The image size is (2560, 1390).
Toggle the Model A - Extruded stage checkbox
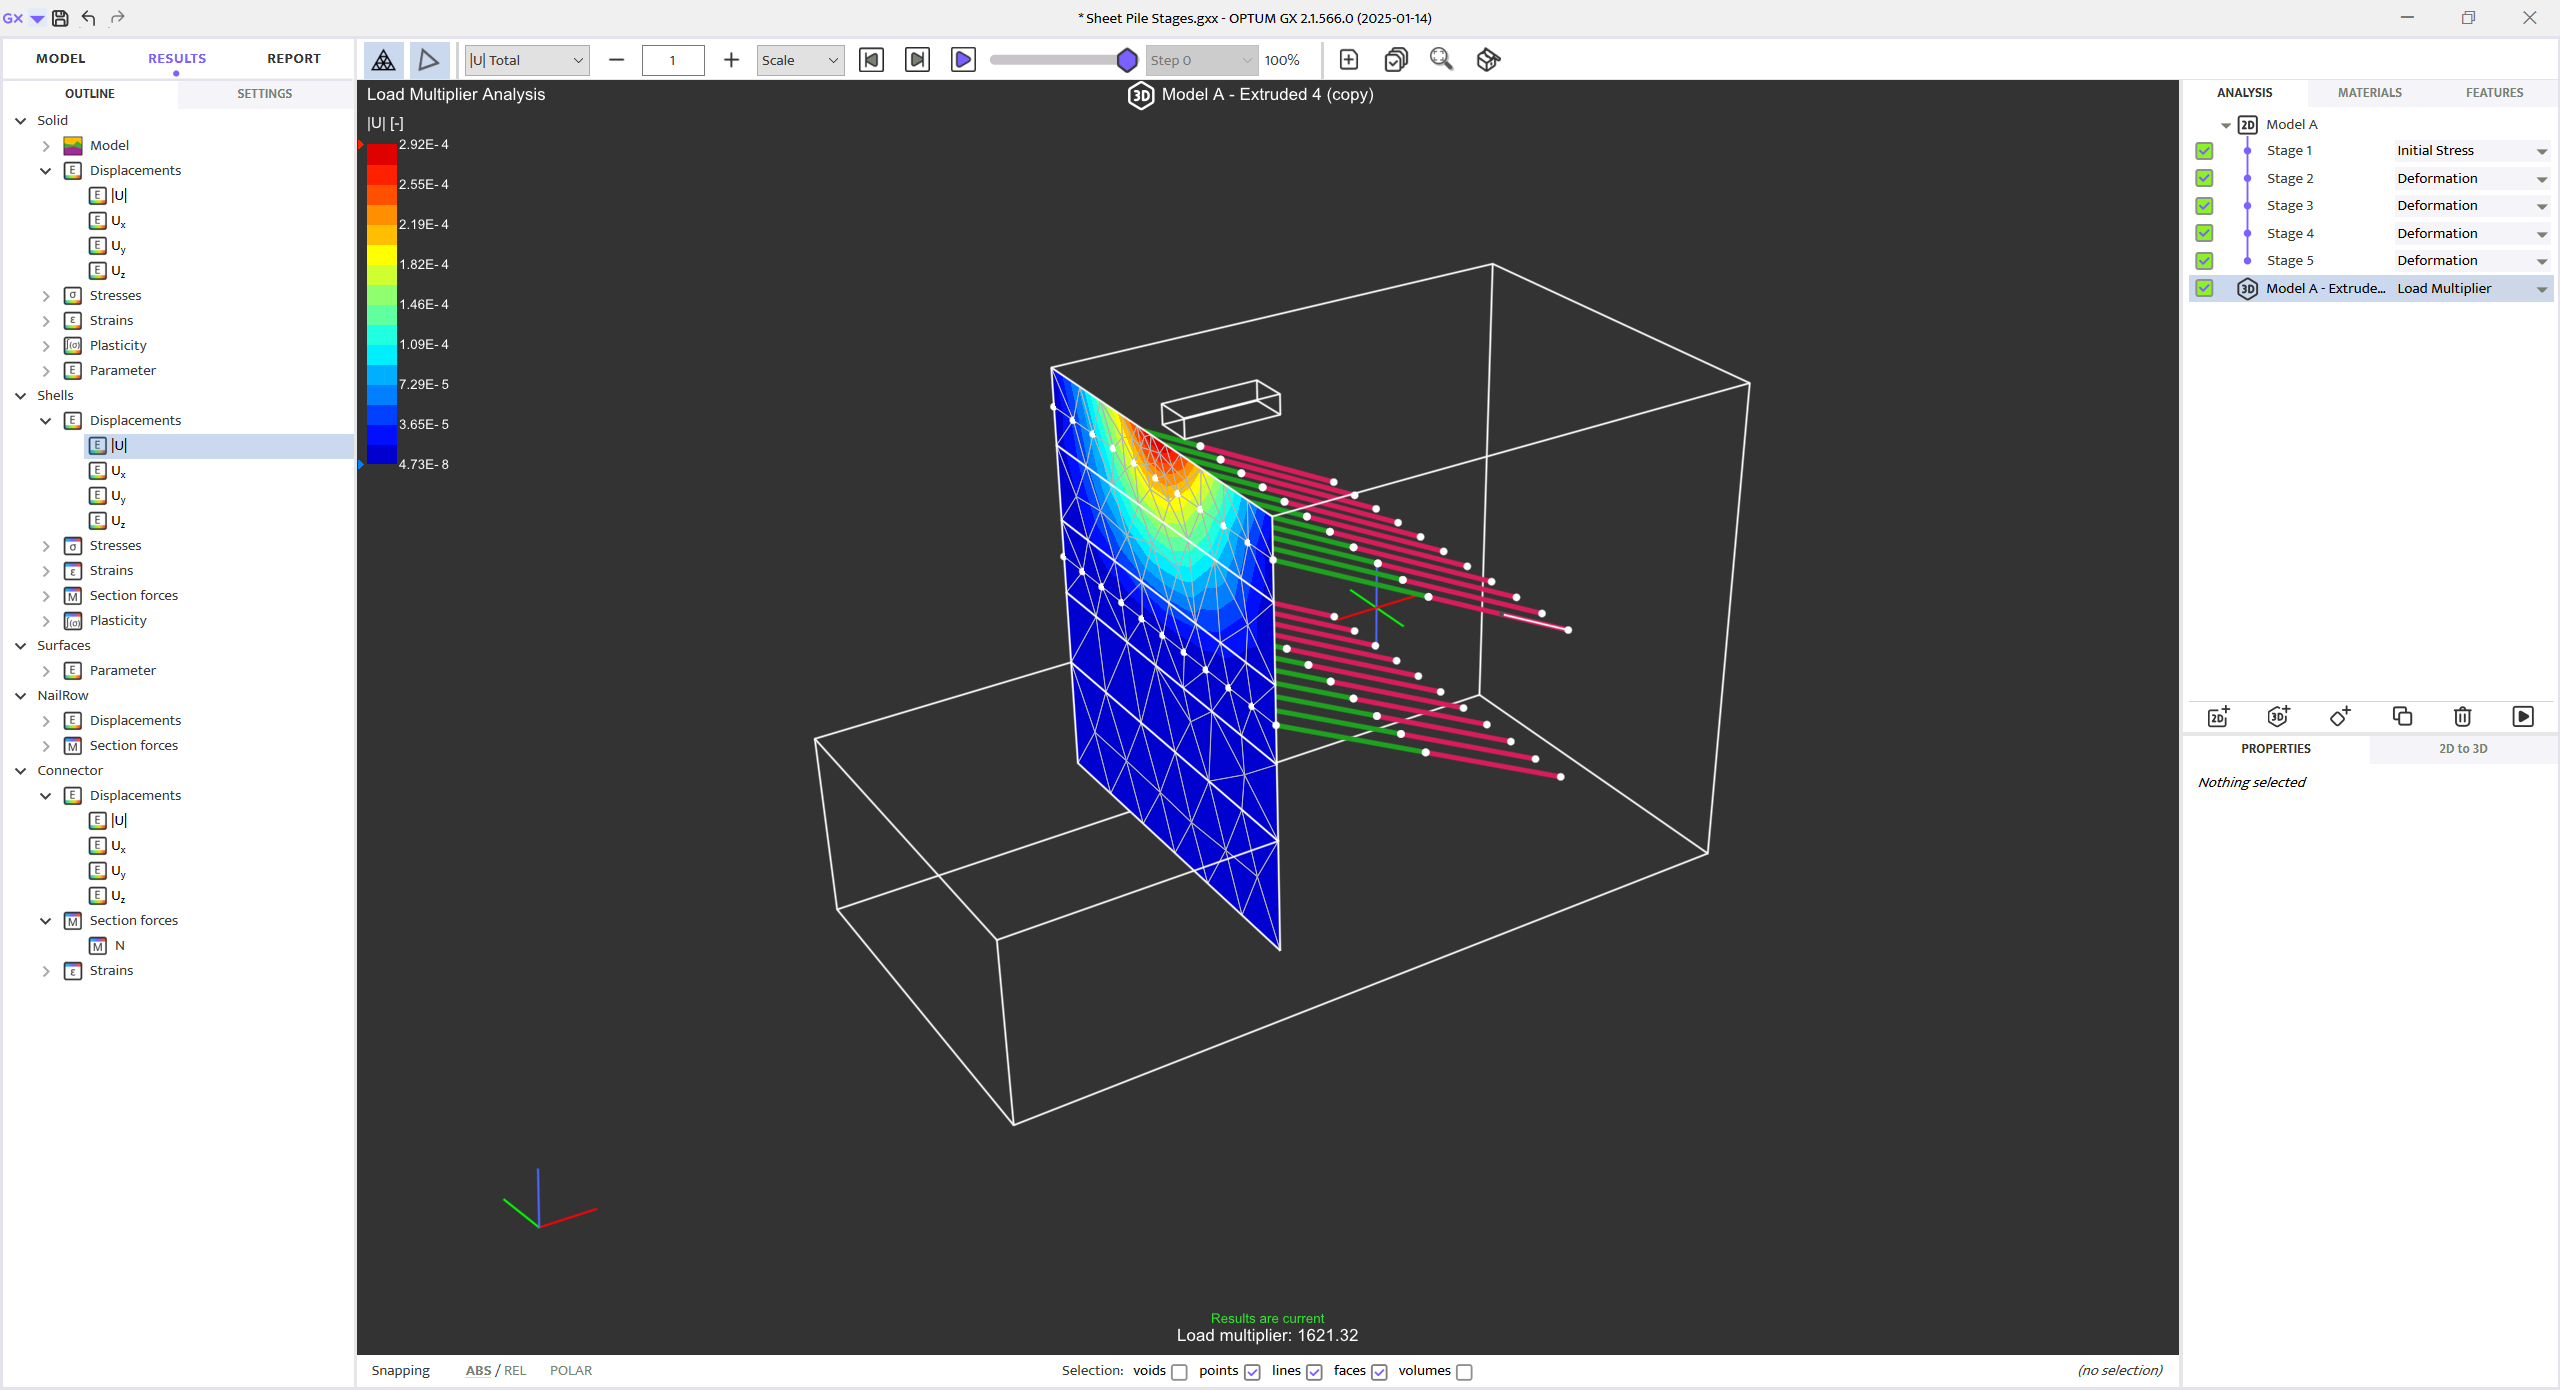[2204, 288]
